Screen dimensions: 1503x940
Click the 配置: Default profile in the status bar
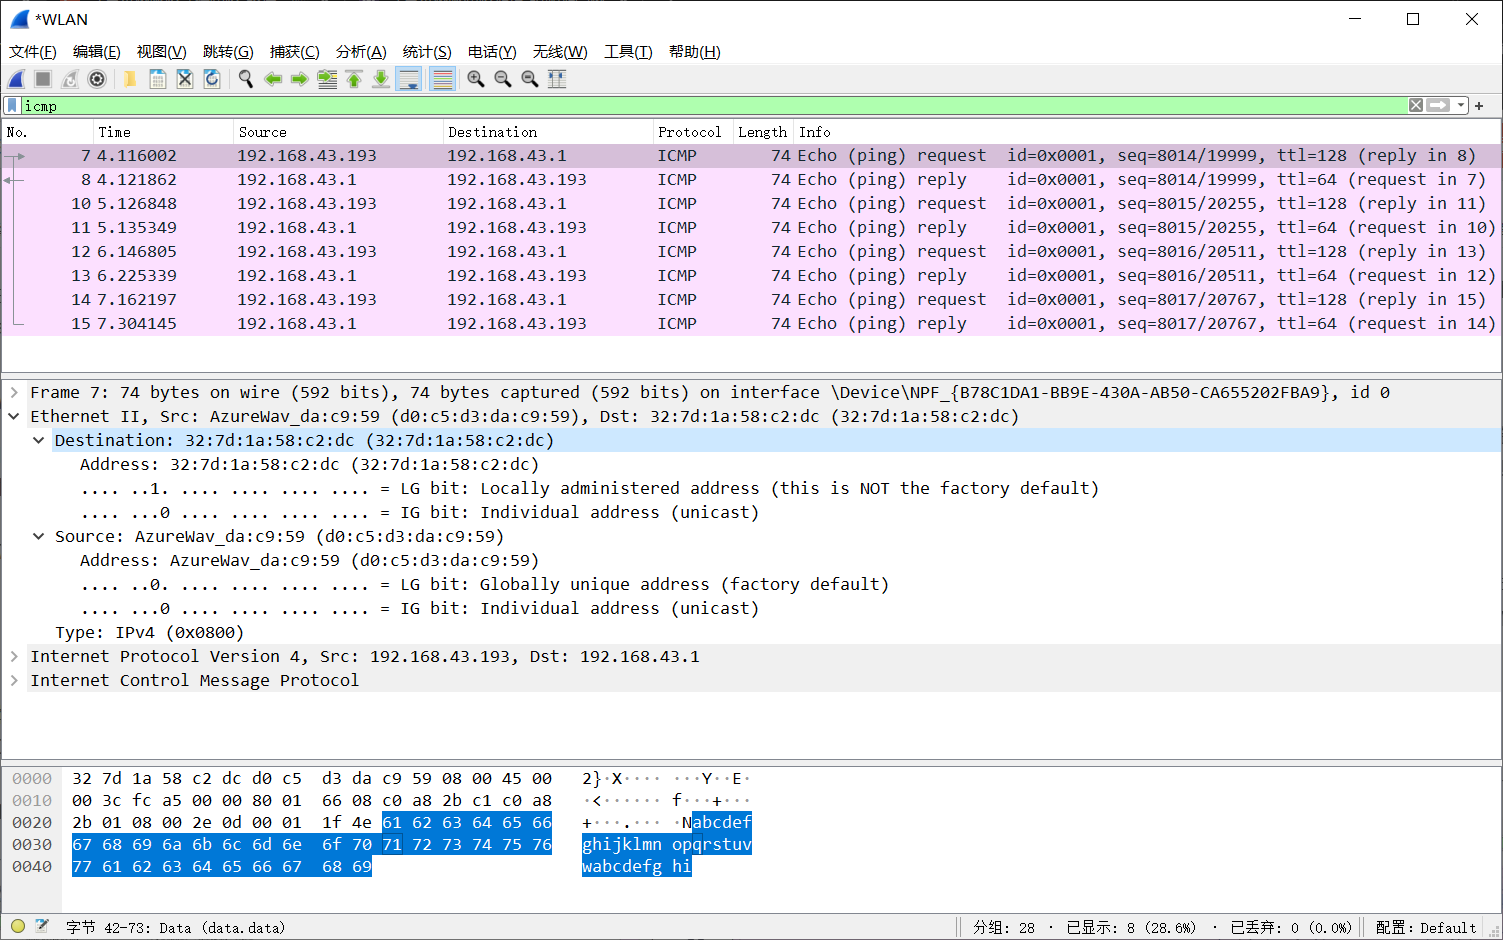pos(1426,928)
